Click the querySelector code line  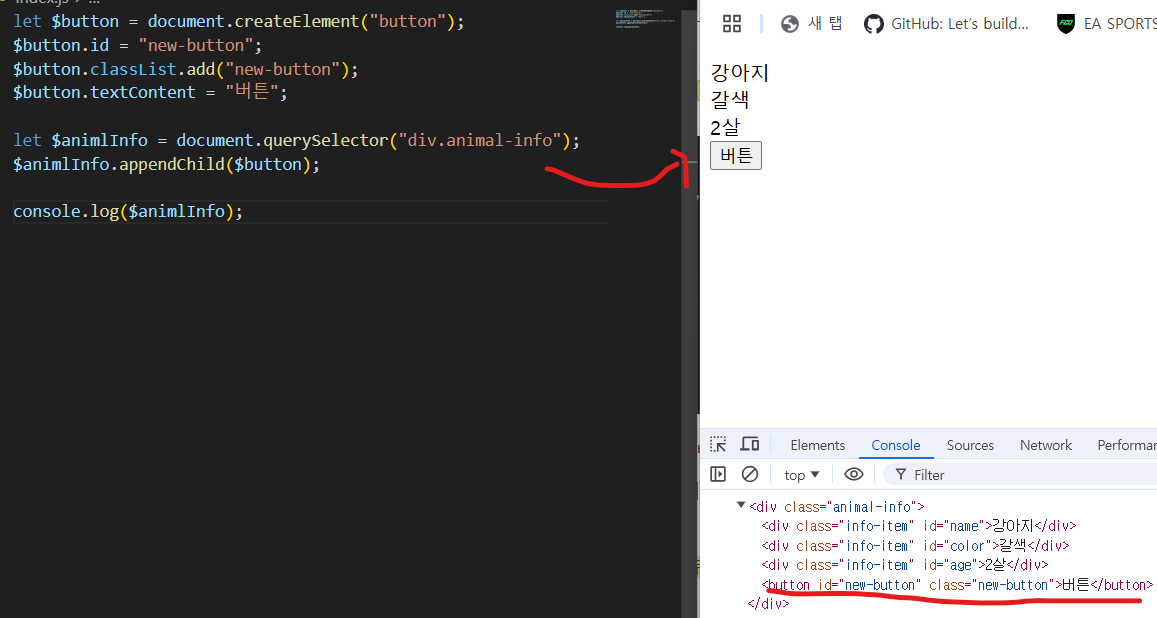click(297, 140)
